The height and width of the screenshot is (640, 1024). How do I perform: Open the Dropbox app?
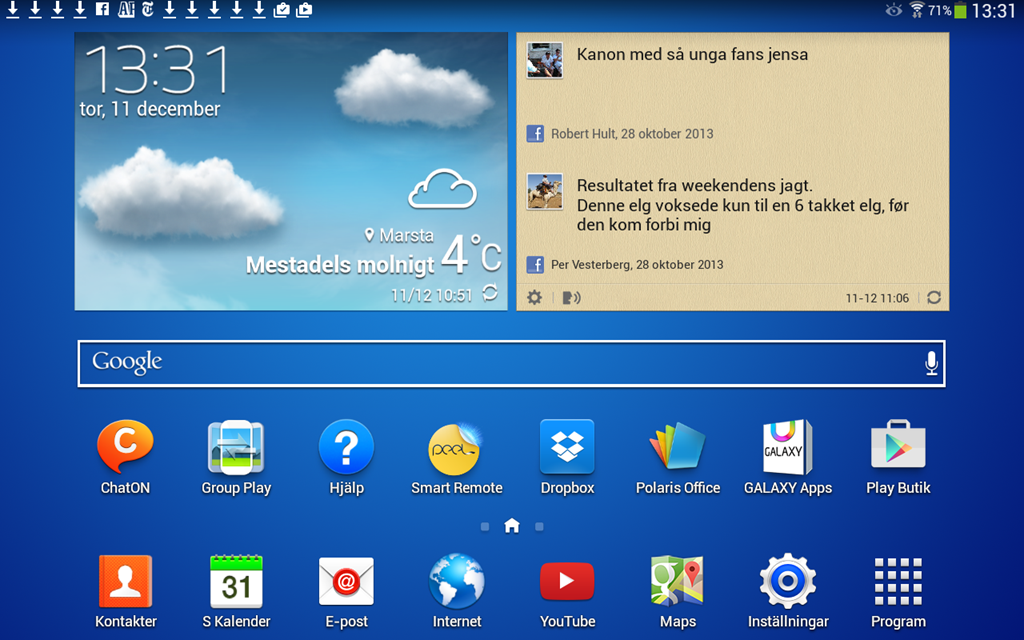point(567,448)
